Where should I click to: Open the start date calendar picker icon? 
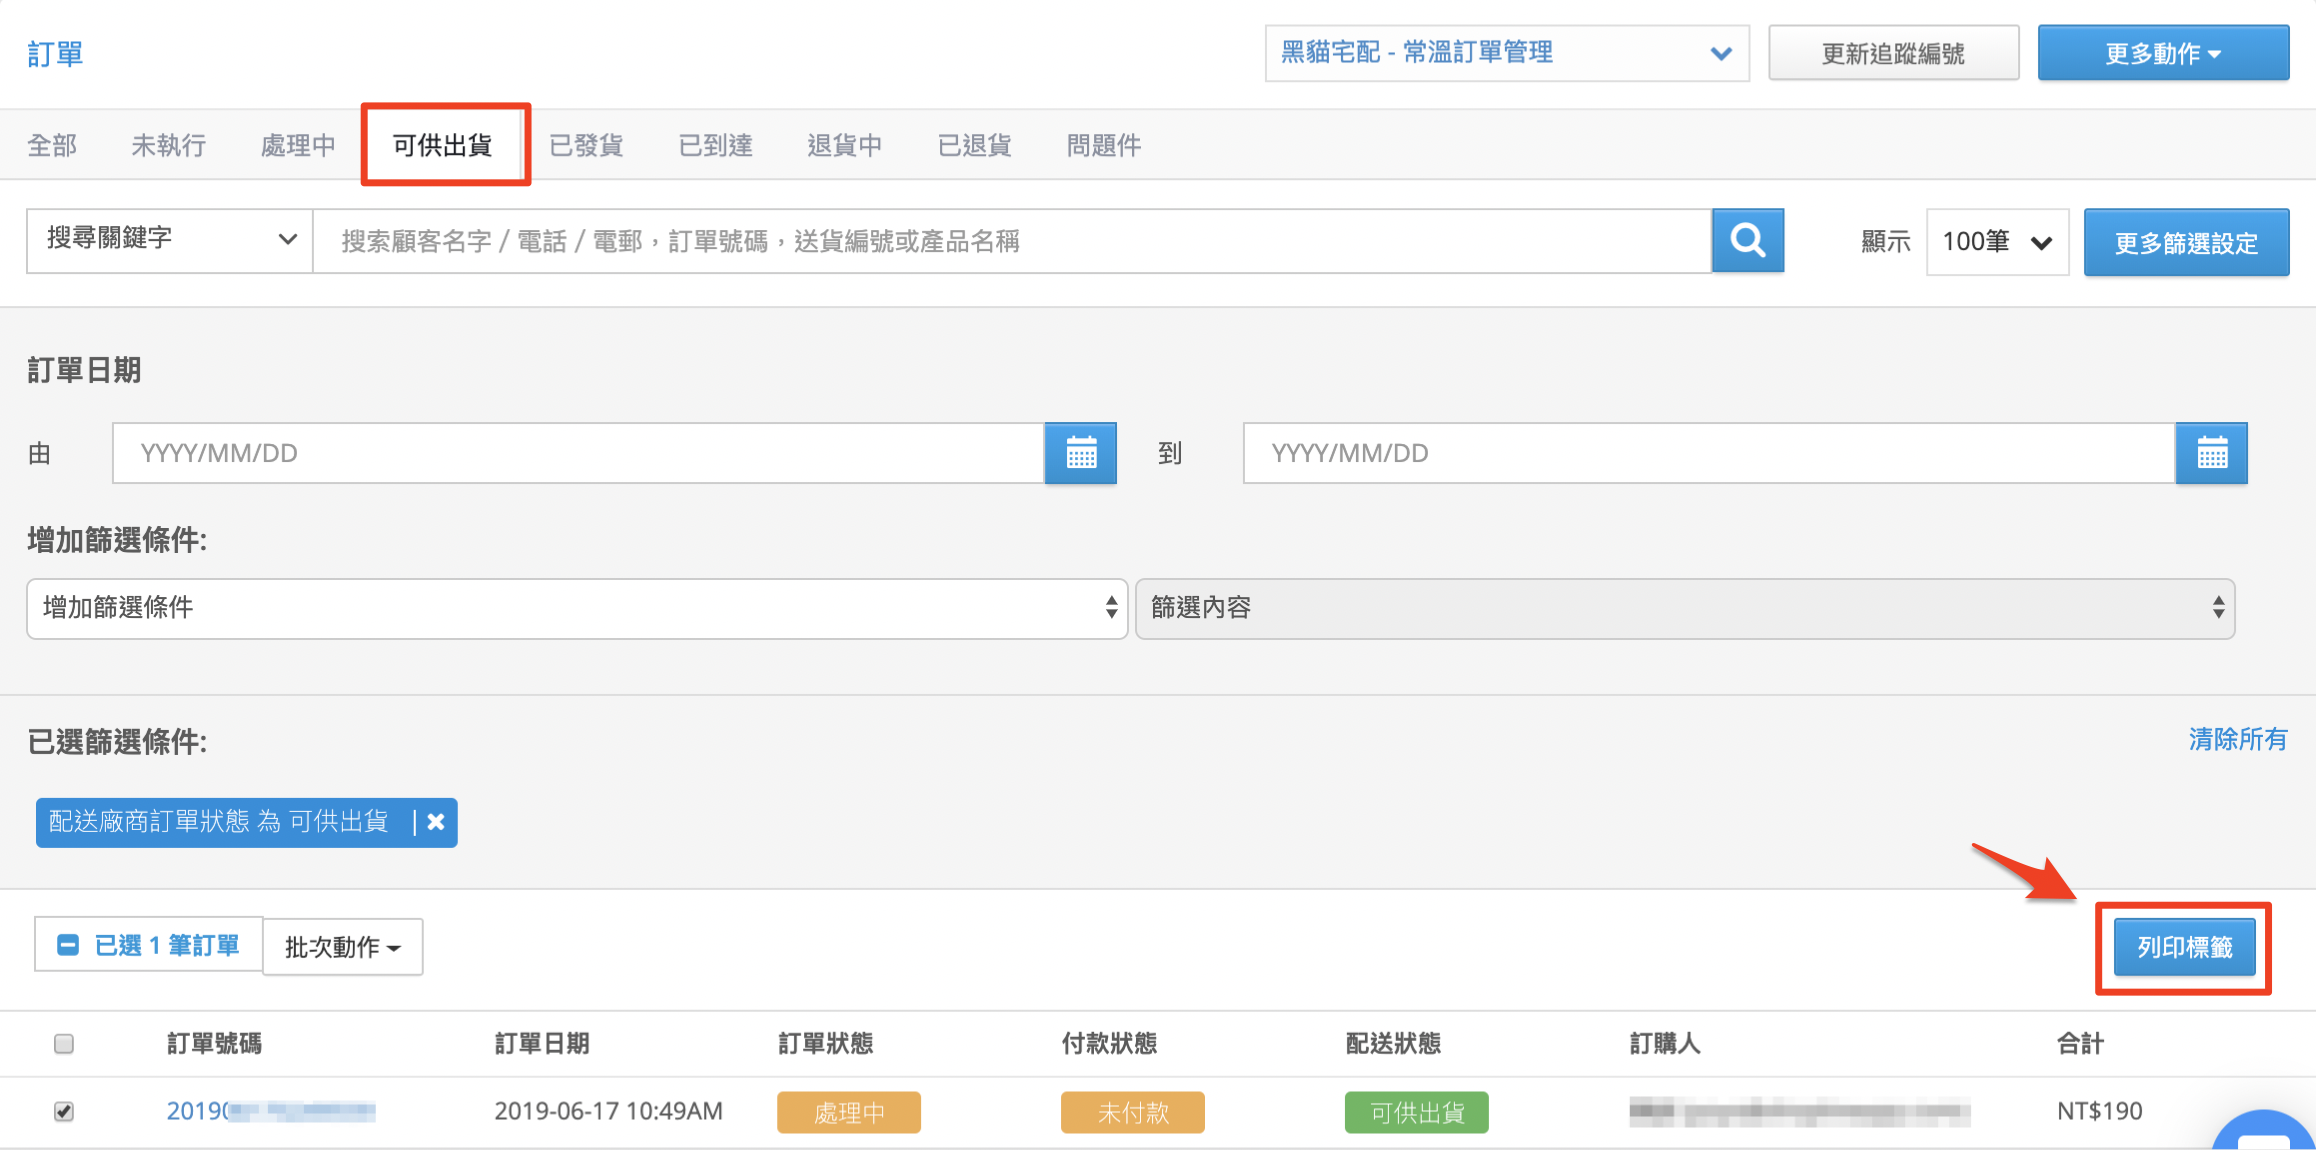(x=1080, y=453)
